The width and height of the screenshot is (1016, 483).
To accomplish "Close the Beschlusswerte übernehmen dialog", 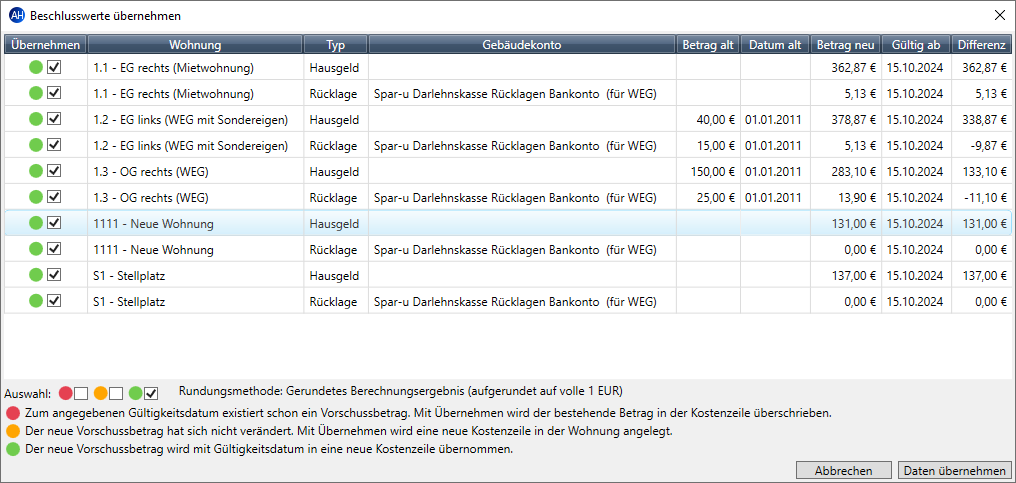I will tap(1000, 16).
